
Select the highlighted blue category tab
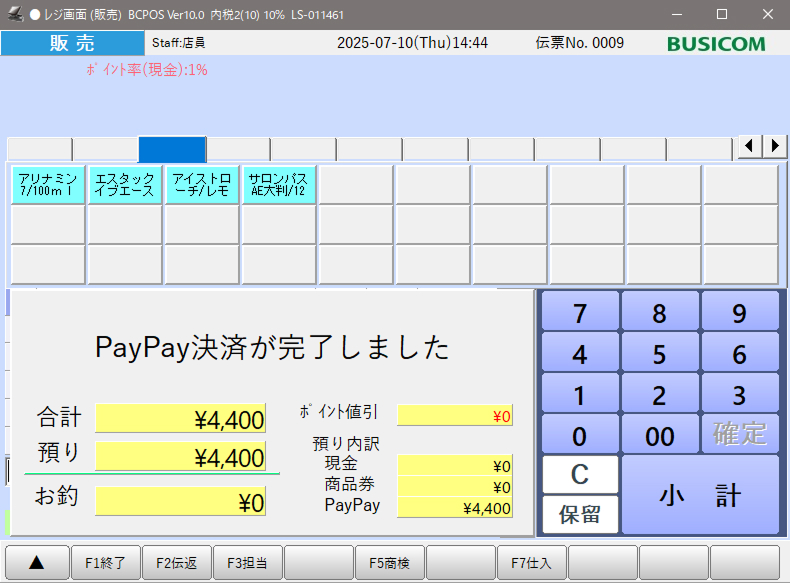[x=172, y=149]
